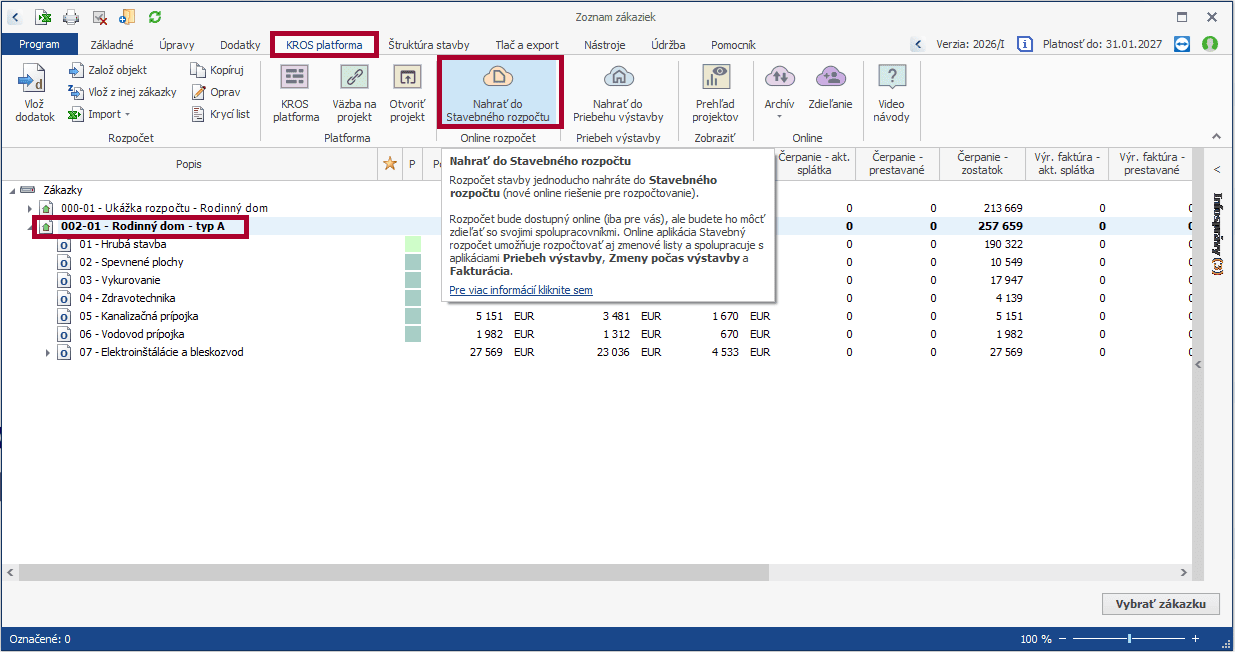The height and width of the screenshot is (652, 1235).
Task: Open the Tlač a export tab
Action: (527, 45)
